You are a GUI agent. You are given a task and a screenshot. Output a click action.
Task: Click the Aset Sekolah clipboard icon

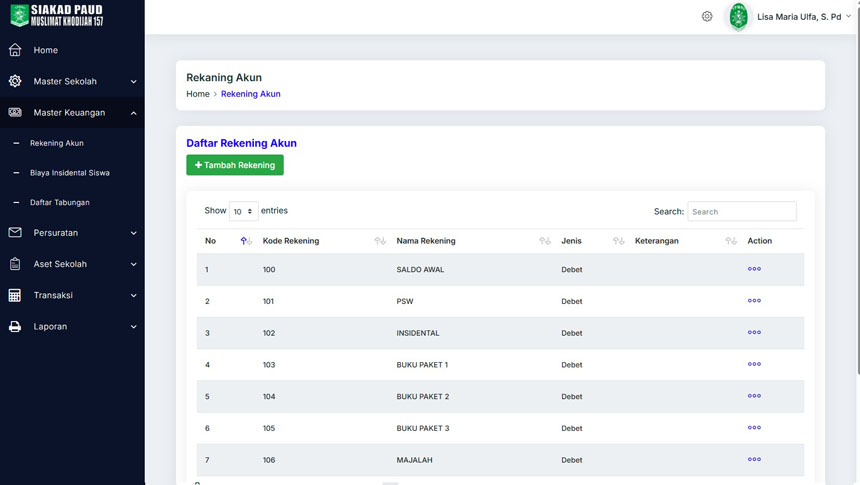[x=15, y=264]
